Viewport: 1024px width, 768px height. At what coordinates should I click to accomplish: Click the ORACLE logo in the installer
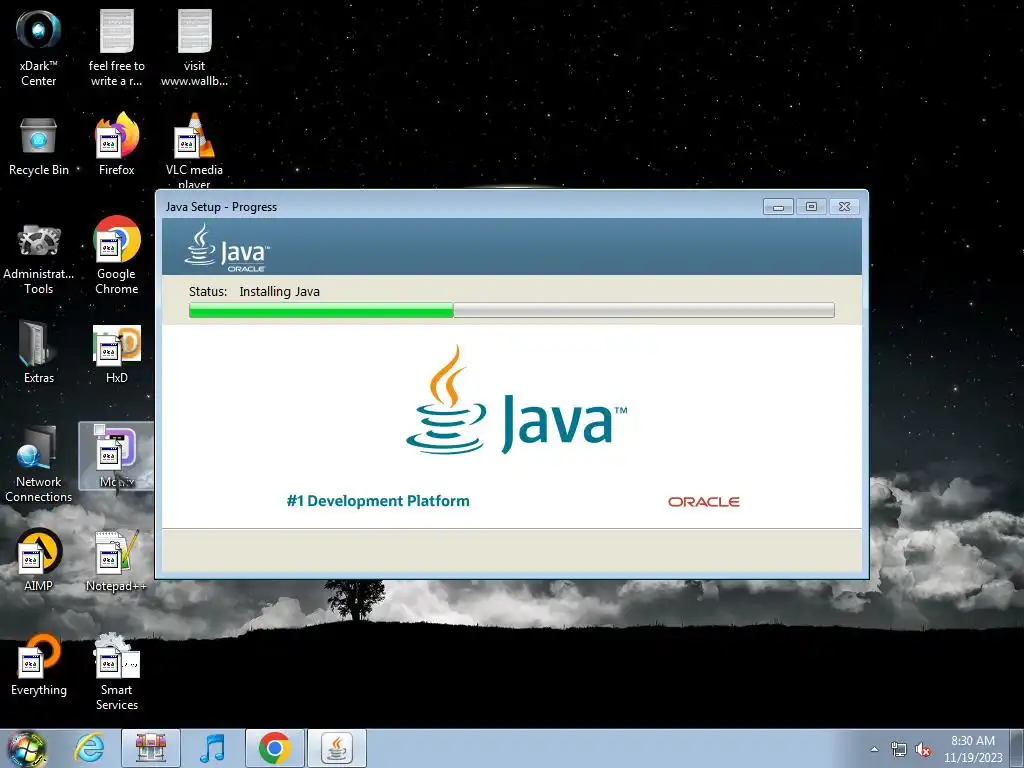pyautogui.click(x=703, y=502)
